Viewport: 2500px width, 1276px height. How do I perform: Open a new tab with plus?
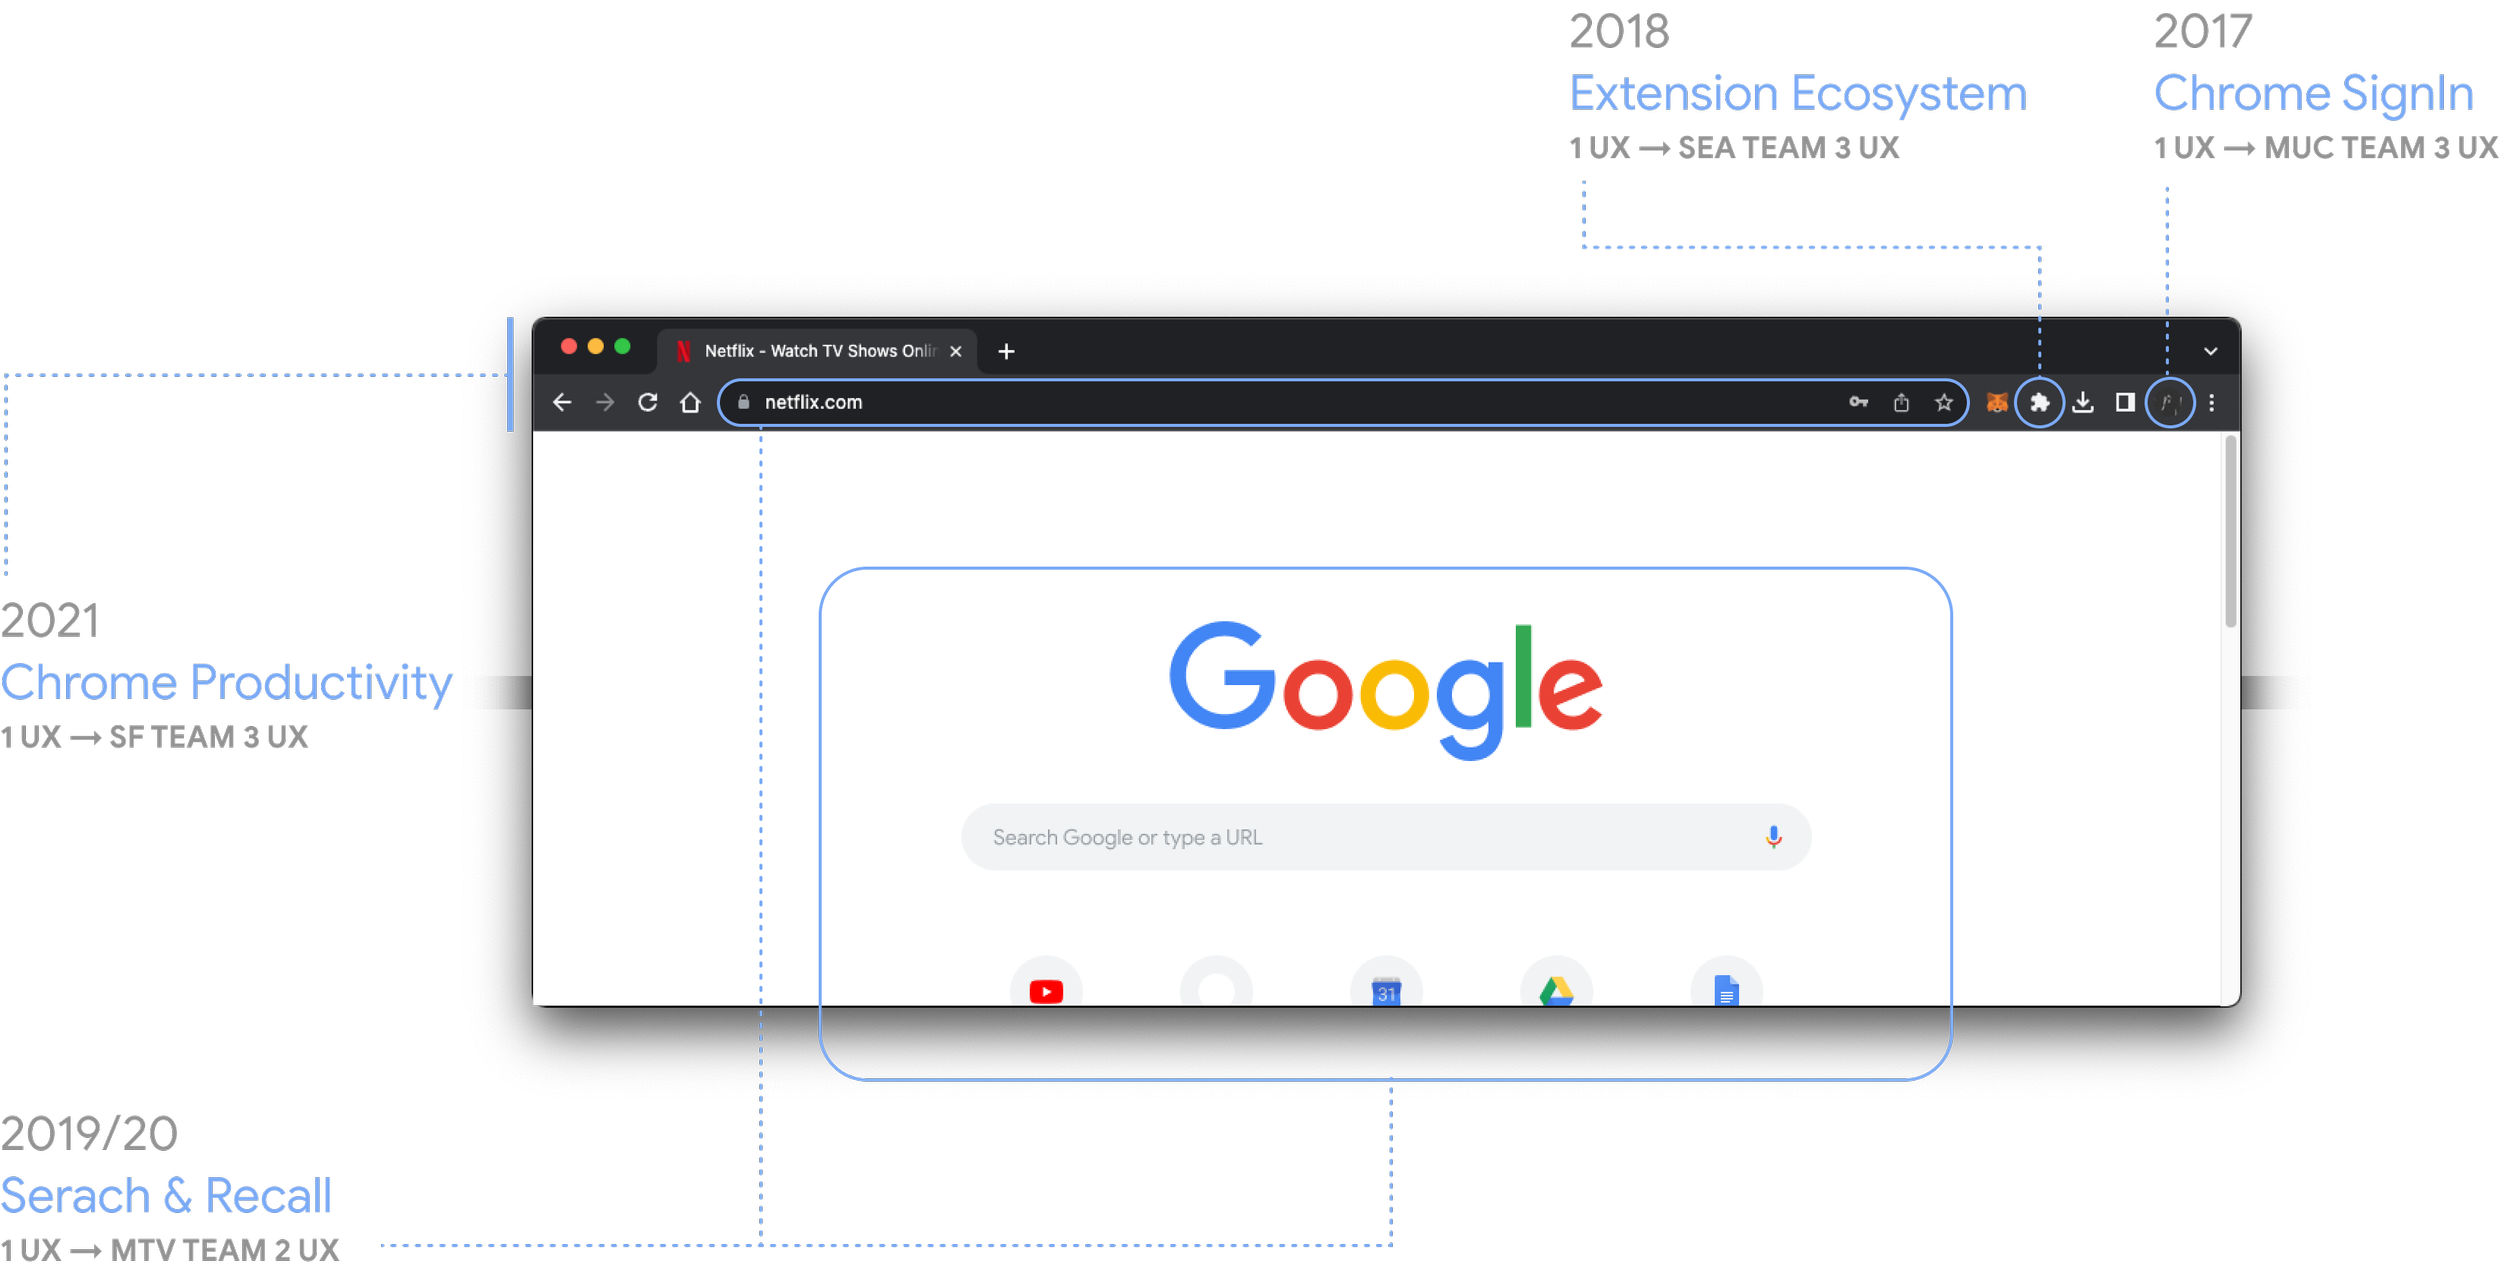pyautogui.click(x=1006, y=351)
